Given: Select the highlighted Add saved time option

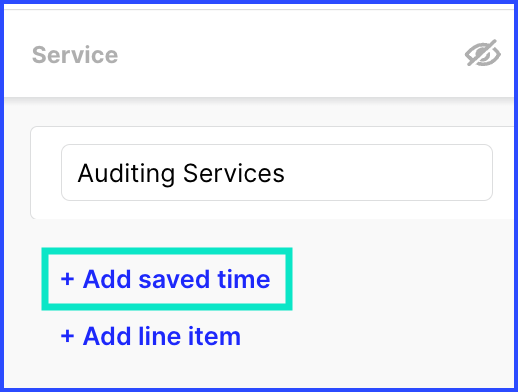Looking at the screenshot, I should coord(167,279).
